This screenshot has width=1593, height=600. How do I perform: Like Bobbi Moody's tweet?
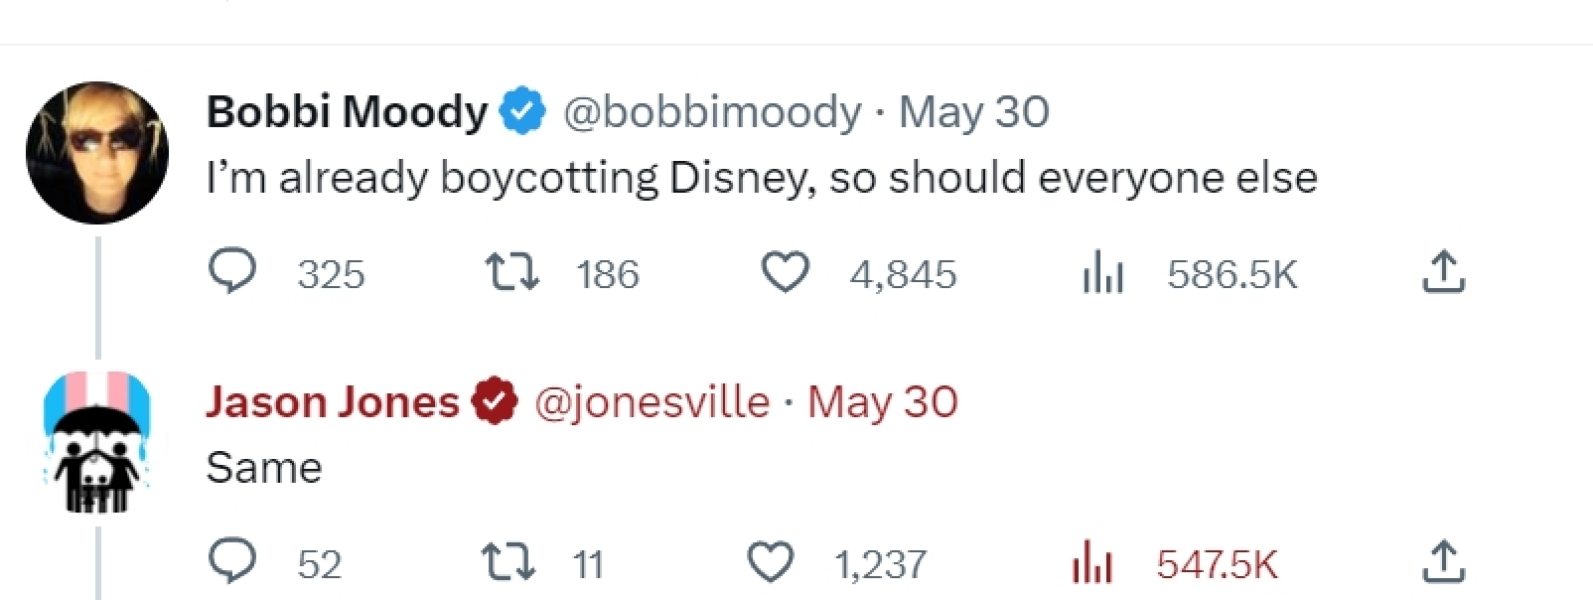(x=785, y=272)
